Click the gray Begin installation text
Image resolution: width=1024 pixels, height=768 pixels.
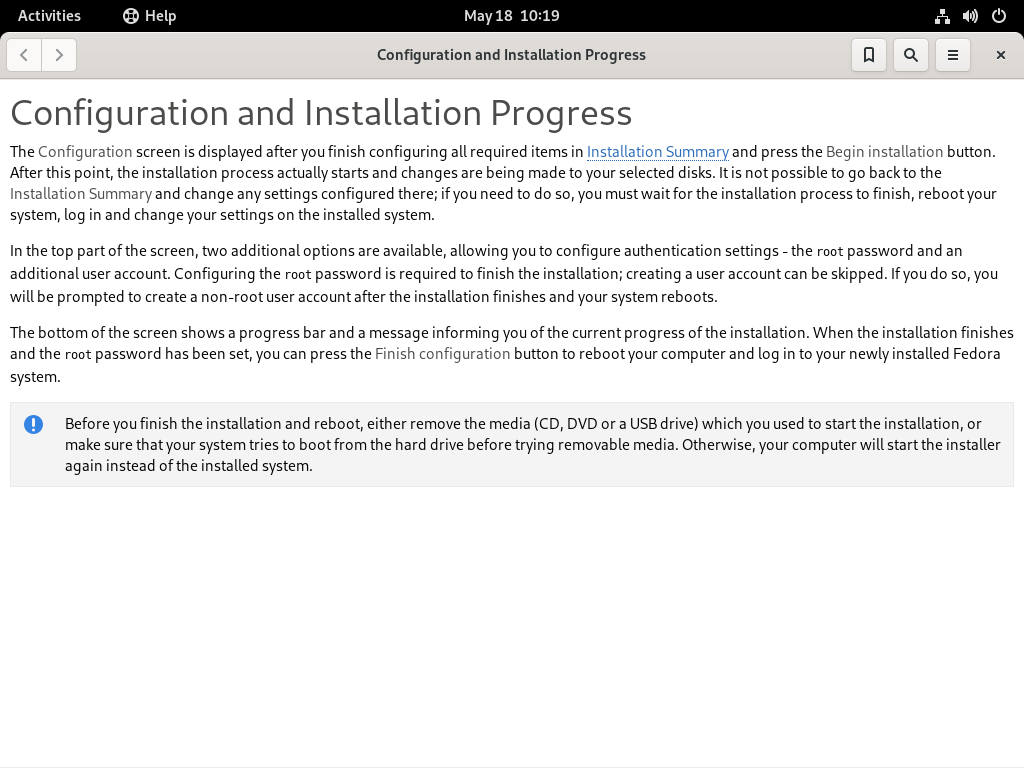tap(884, 152)
